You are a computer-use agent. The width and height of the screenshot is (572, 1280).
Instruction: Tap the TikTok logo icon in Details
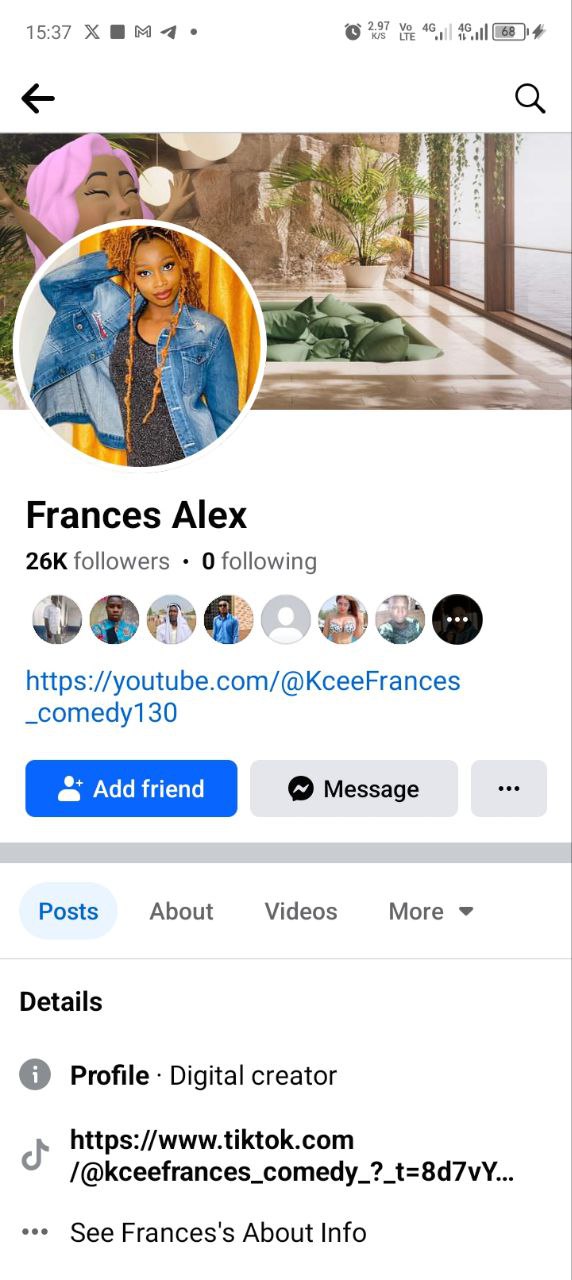(x=35, y=1156)
